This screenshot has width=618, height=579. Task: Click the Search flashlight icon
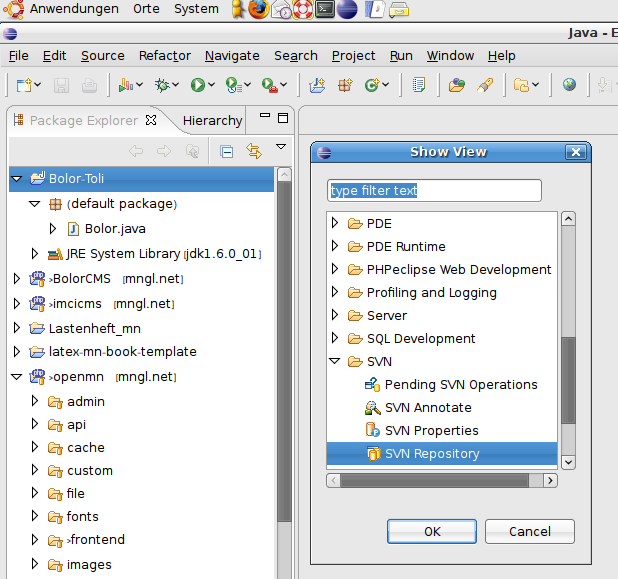point(485,85)
